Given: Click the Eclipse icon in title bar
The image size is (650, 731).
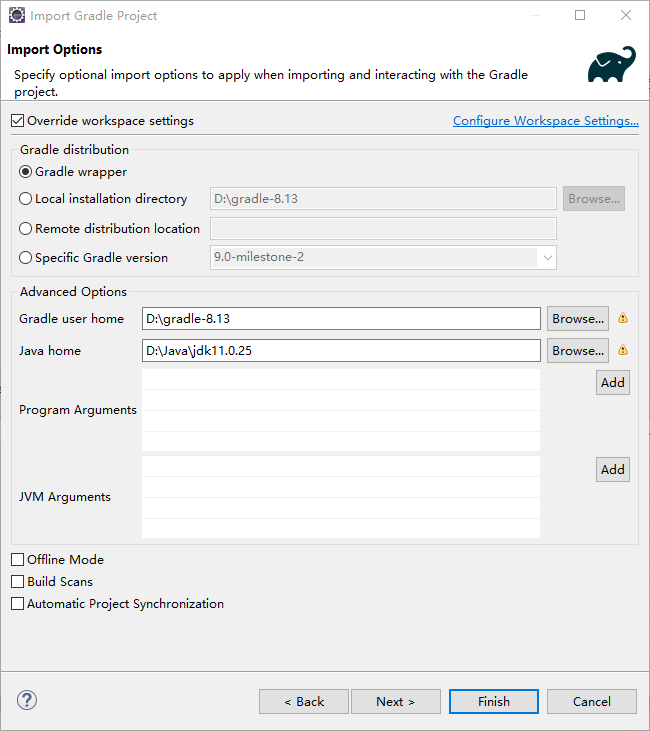Looking at the screenshot, I should pyautogui.click(x=17, y=15).
